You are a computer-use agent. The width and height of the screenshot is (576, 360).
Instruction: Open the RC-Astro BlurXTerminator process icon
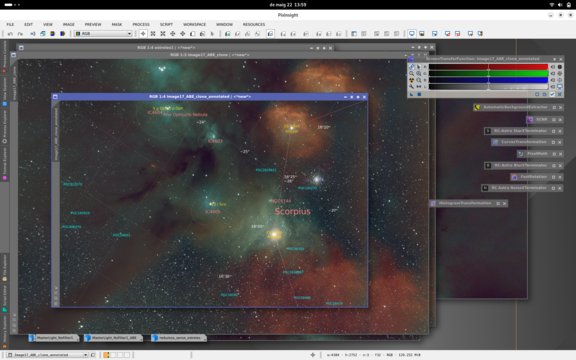click(488, 166)
